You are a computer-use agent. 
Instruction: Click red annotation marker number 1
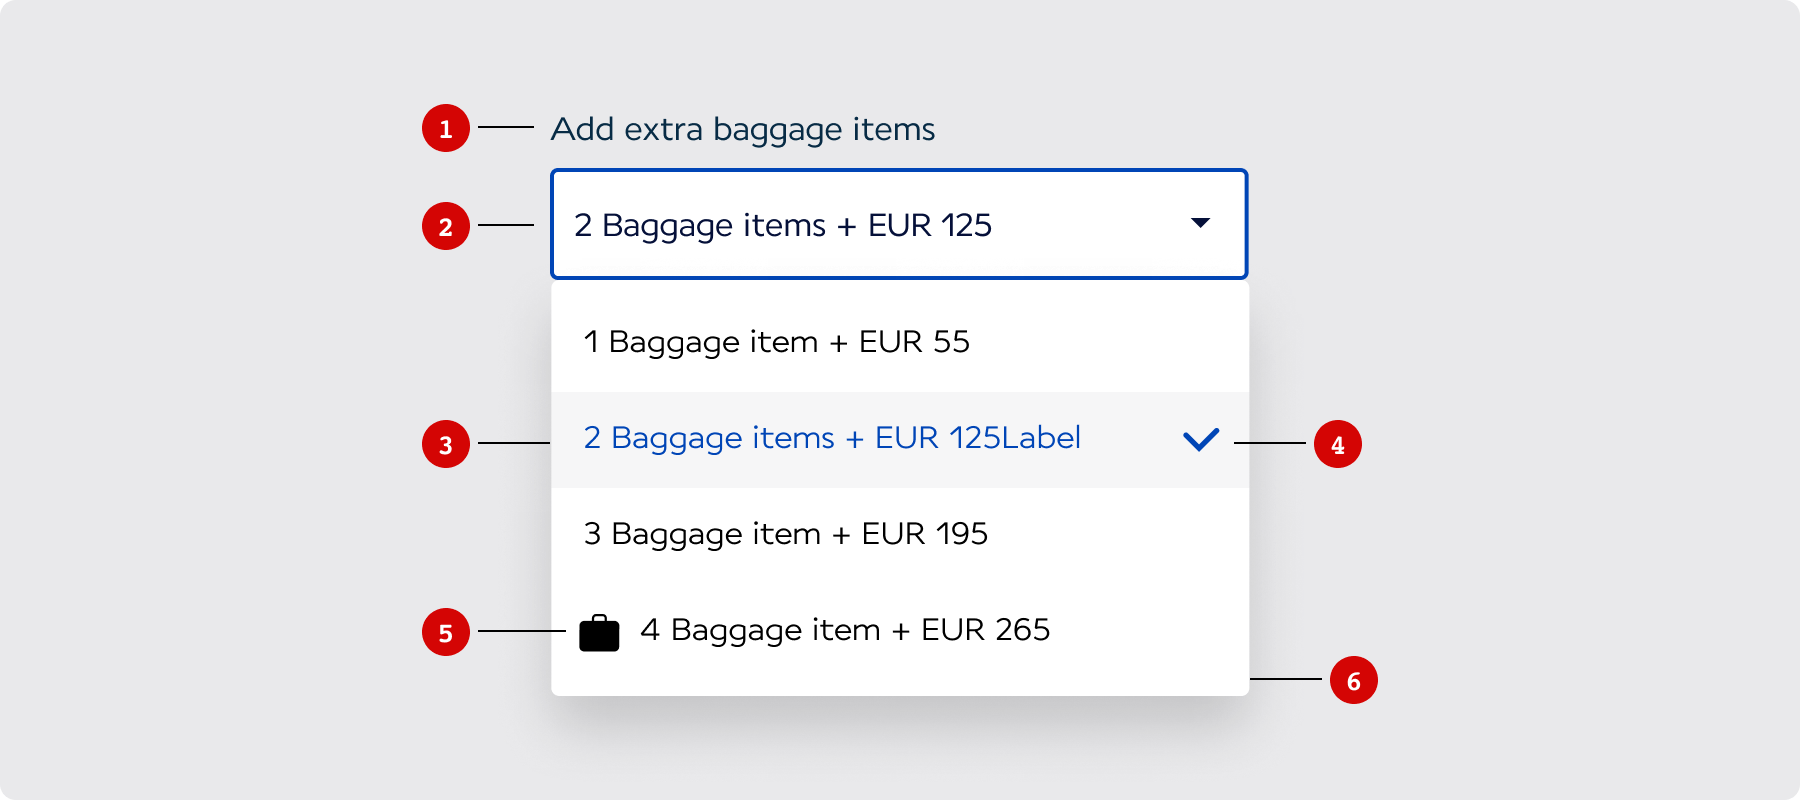point(446,128)
